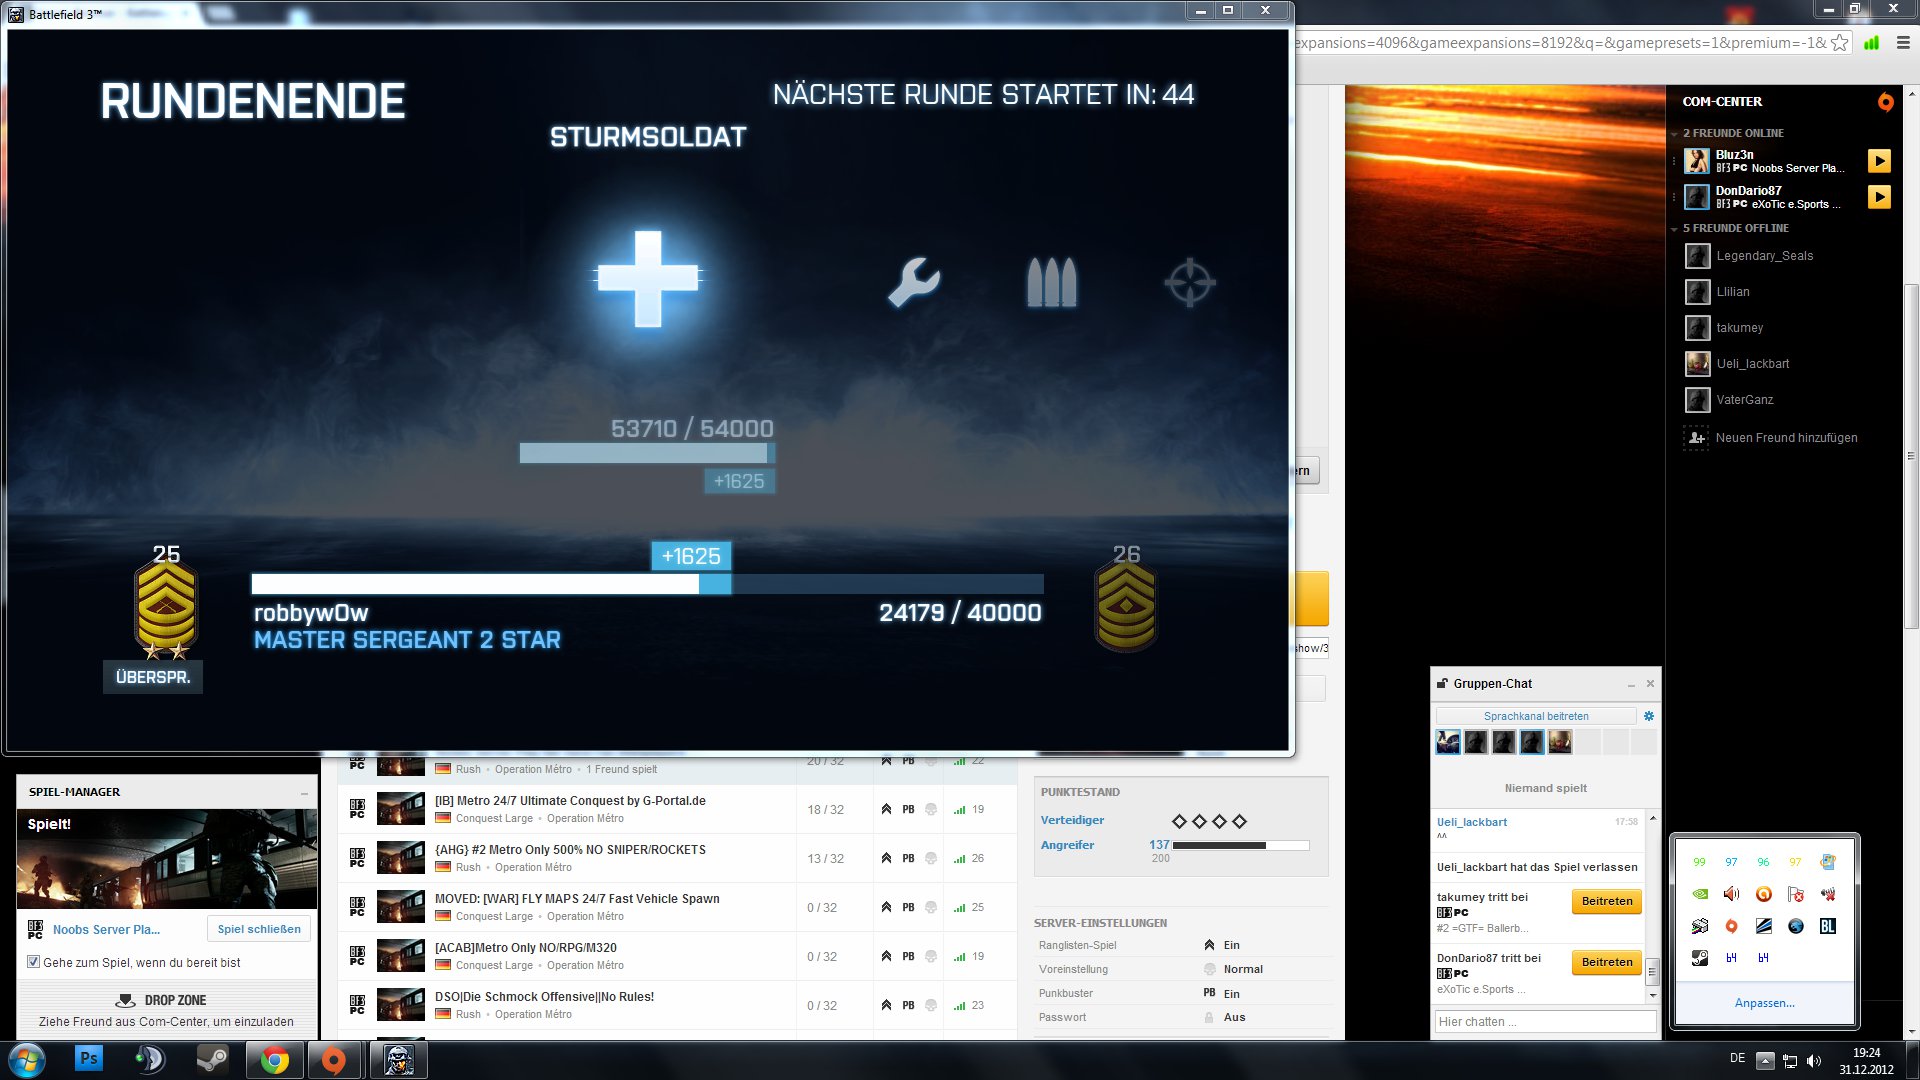Show hidden tray icons arrow

point(1765,1061)
